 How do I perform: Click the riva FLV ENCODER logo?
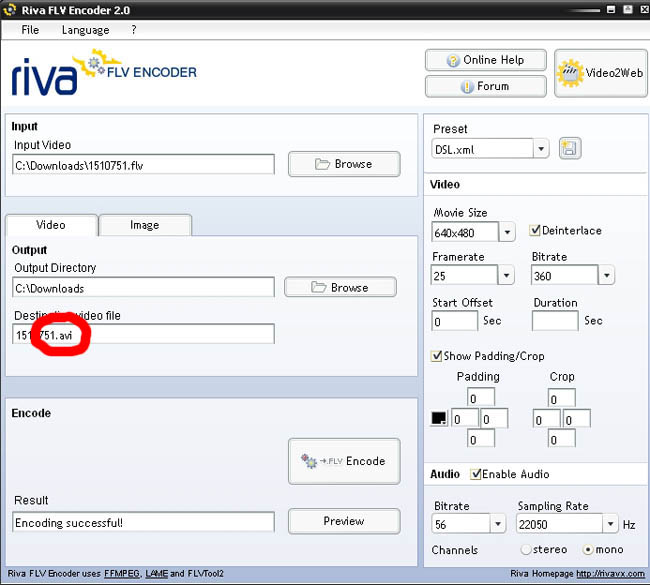tap(104, 73)
